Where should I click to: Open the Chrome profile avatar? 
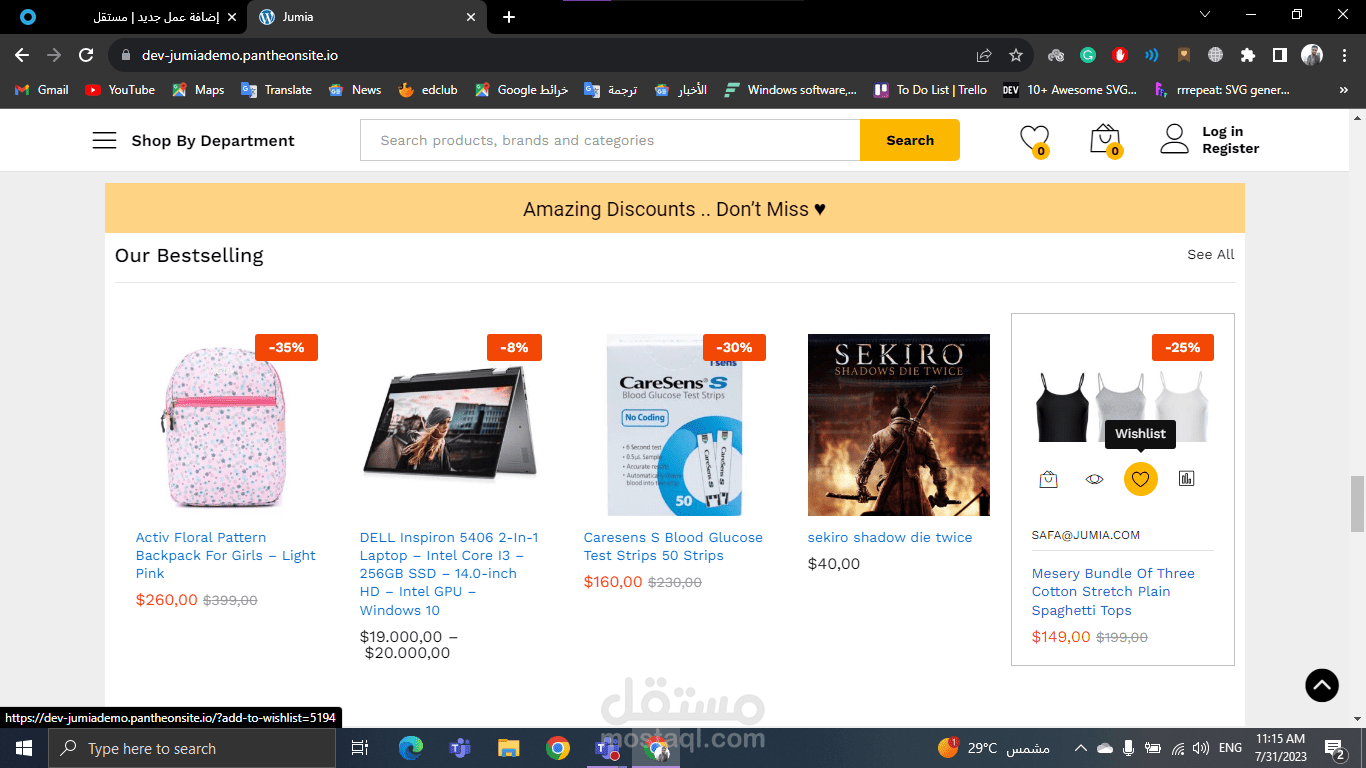(1311, 55)
